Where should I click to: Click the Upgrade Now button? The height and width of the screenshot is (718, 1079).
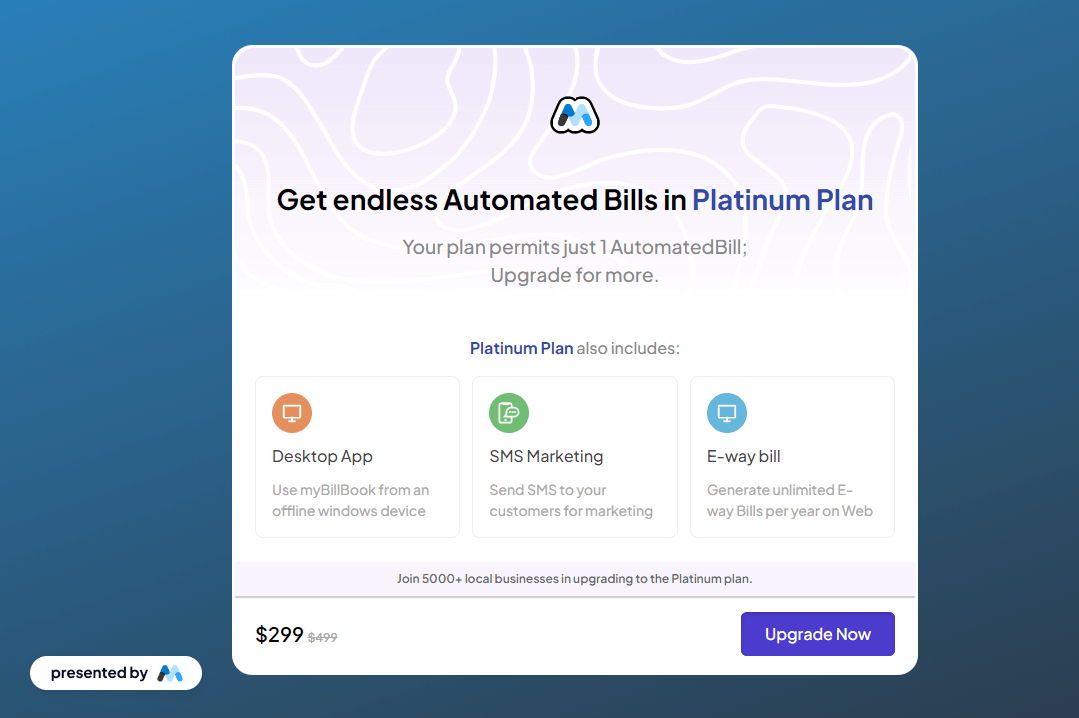(x=818, y=634)
